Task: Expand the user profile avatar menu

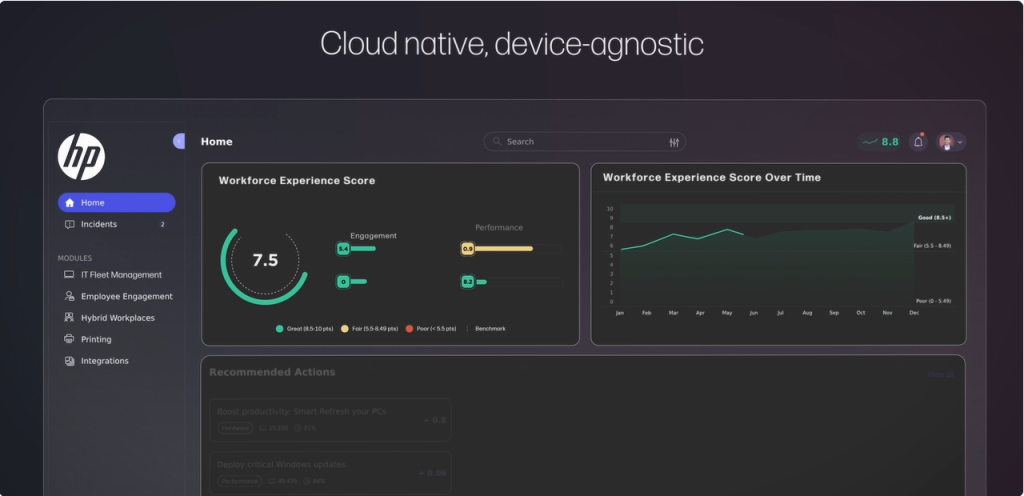Action: coord(951,142)
